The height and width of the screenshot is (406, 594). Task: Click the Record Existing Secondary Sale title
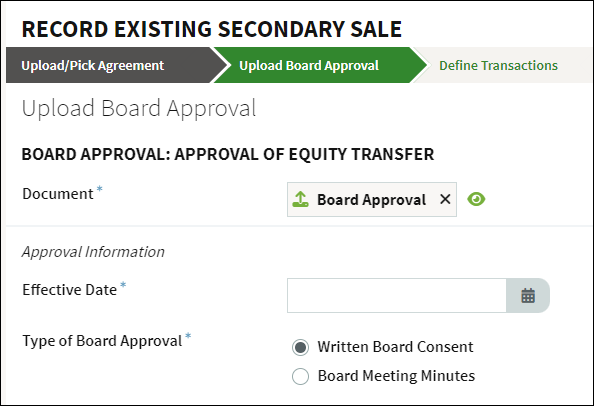[x=211, y=29]
